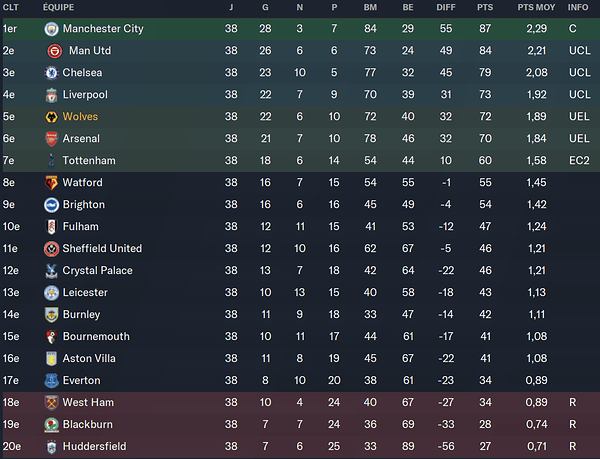Click the Man Utd club badge
The height and width of the screenshot is (459, 600).
tap(54, 51)
